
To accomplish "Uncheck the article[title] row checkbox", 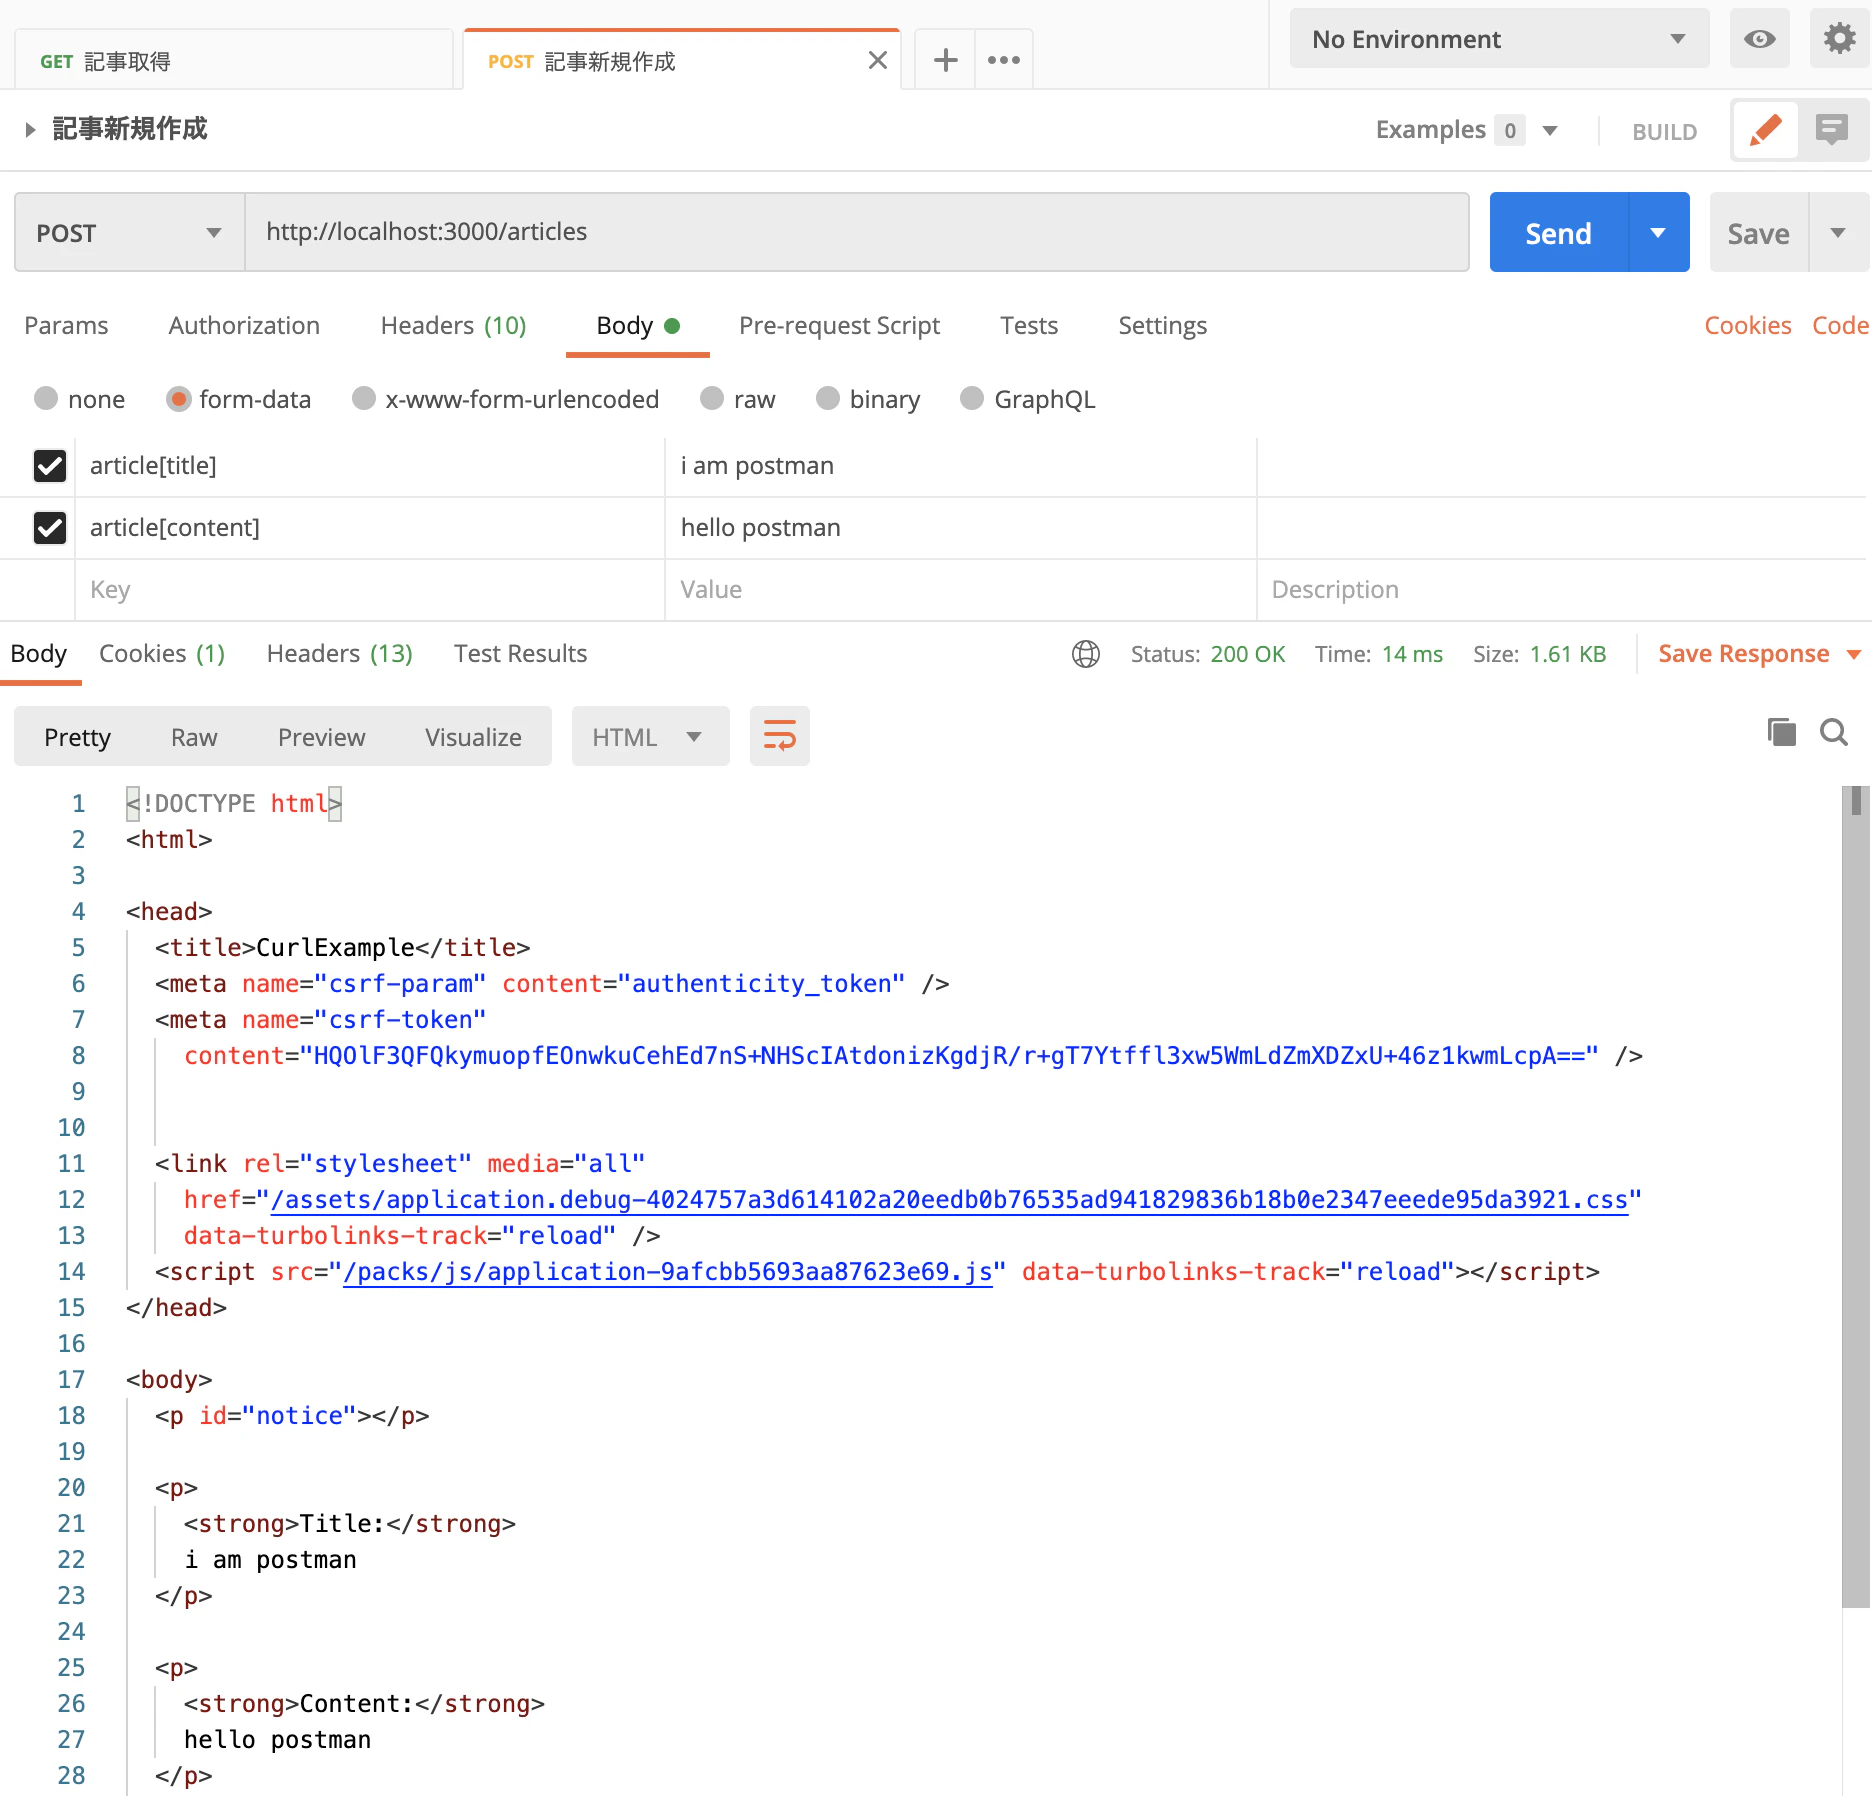I will tap(50, 466).
